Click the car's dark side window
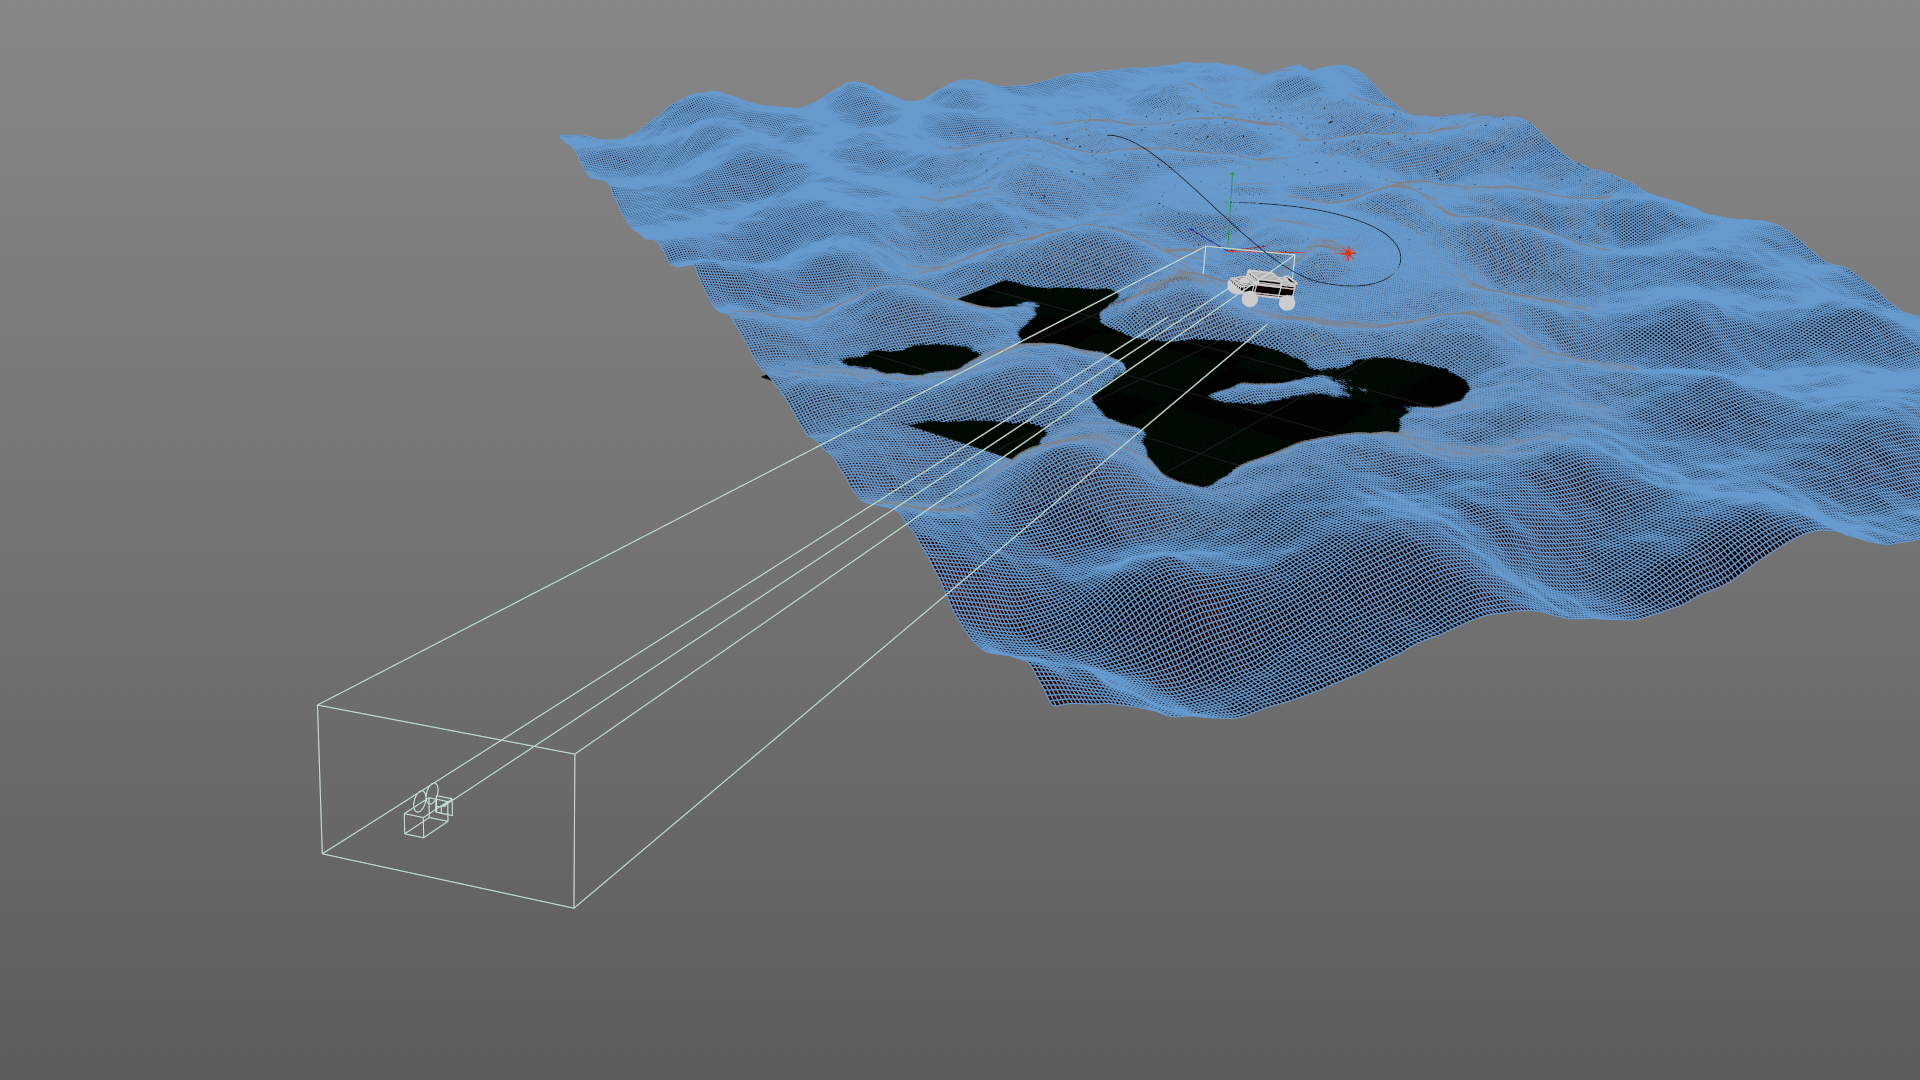Image resolution: width=1920 pixels, height=1080 pixels. 1270,289
